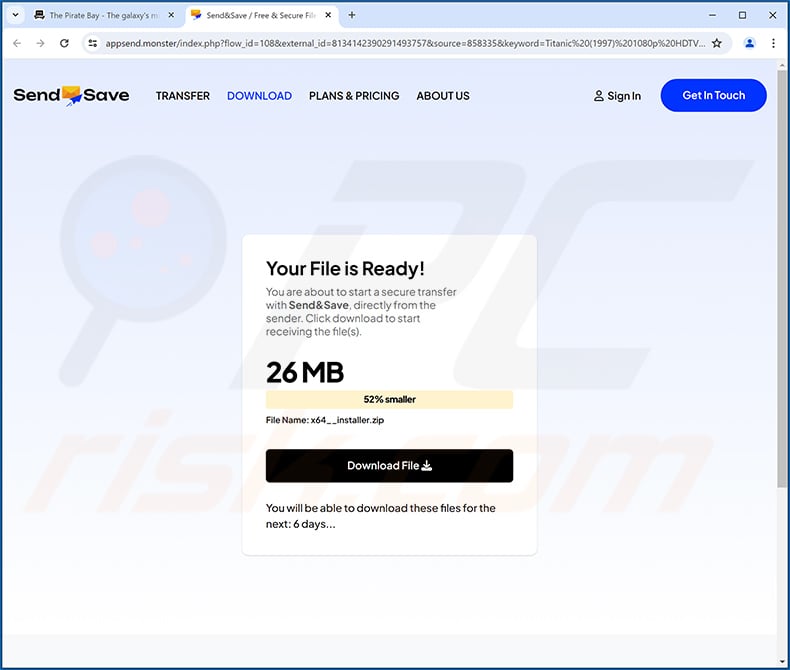The image size is (790, 670).
Task: Open new tab with plus icon
Action: click(352, 15)
